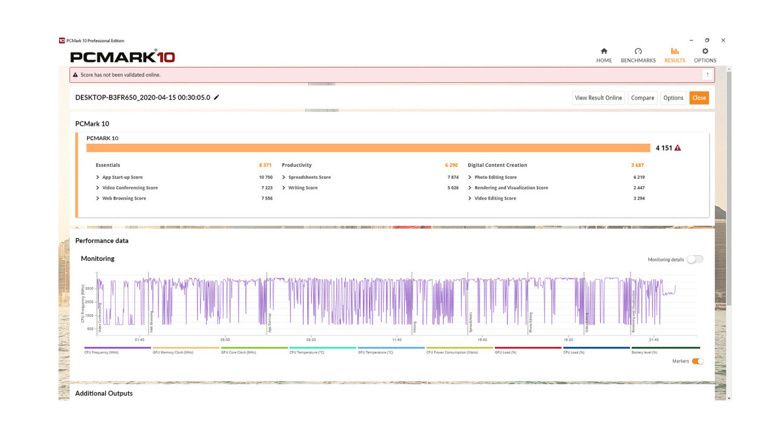This screenshot has height=435, width=774.
Task: Click View Result Online button
Action: tap(598, 98)
